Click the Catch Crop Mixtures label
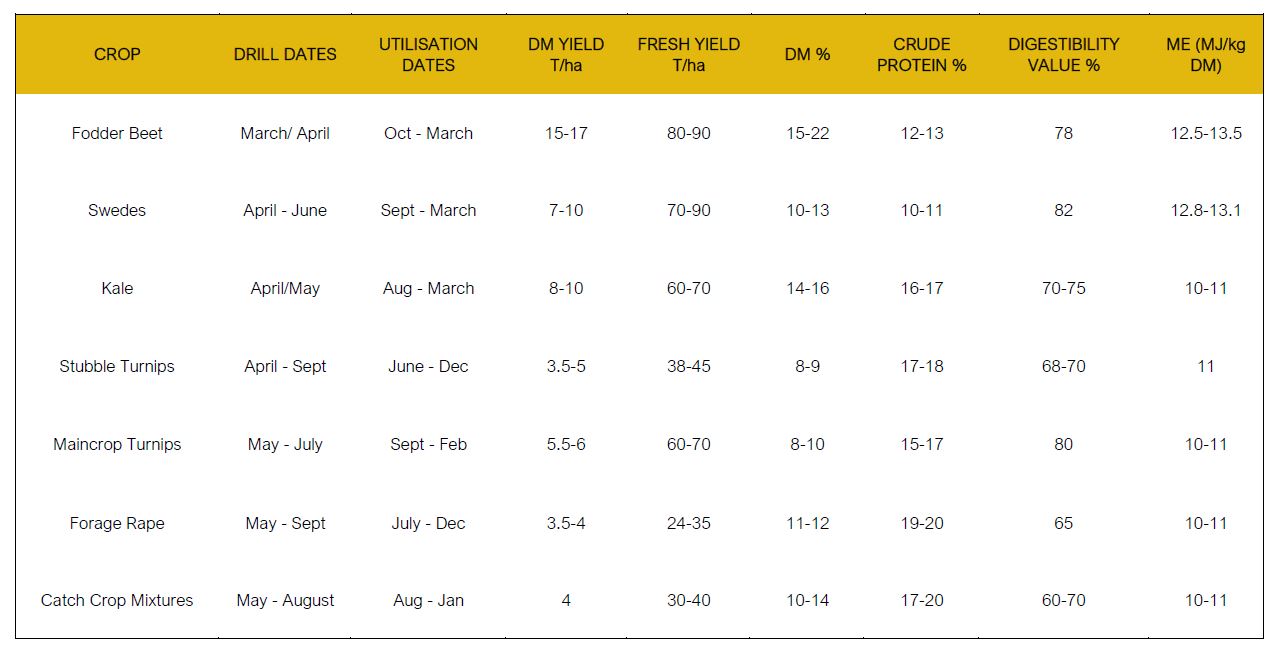 (117, 600)
